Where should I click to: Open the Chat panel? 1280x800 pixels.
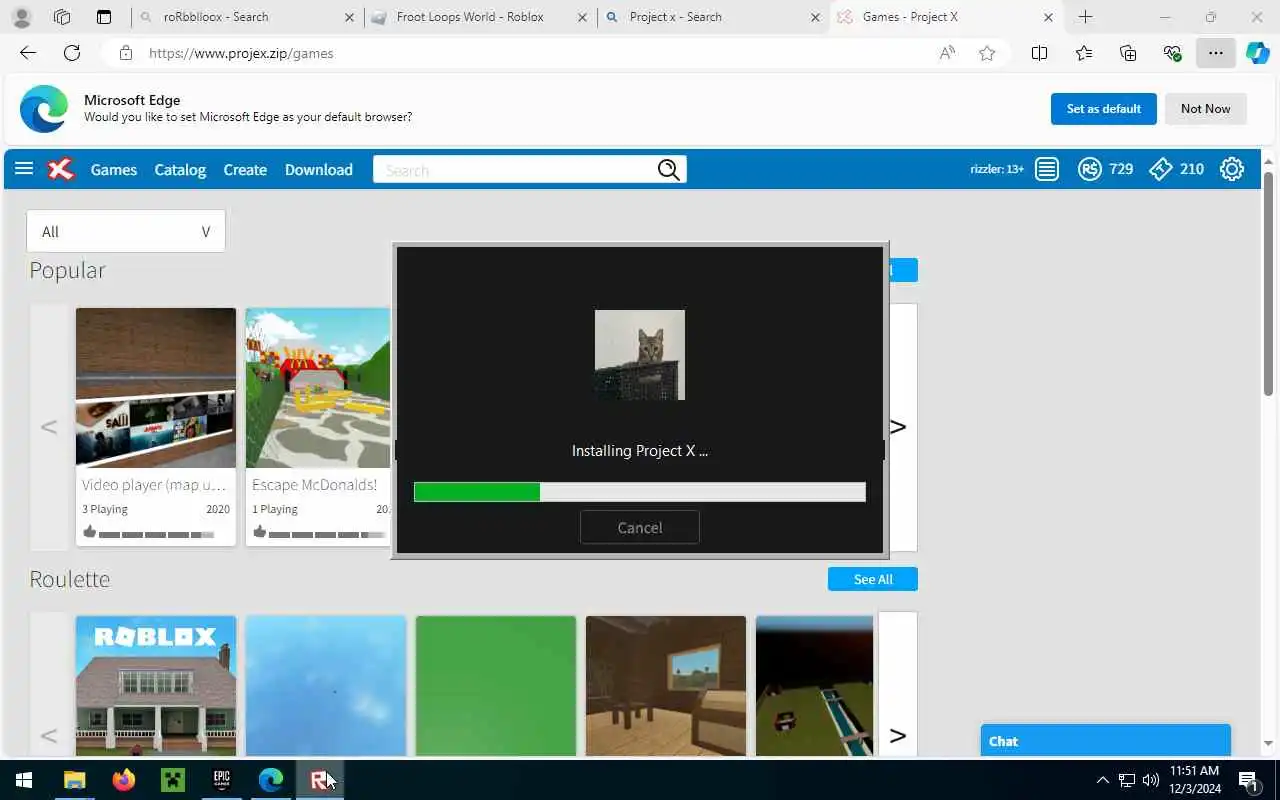coord(1106,741)
